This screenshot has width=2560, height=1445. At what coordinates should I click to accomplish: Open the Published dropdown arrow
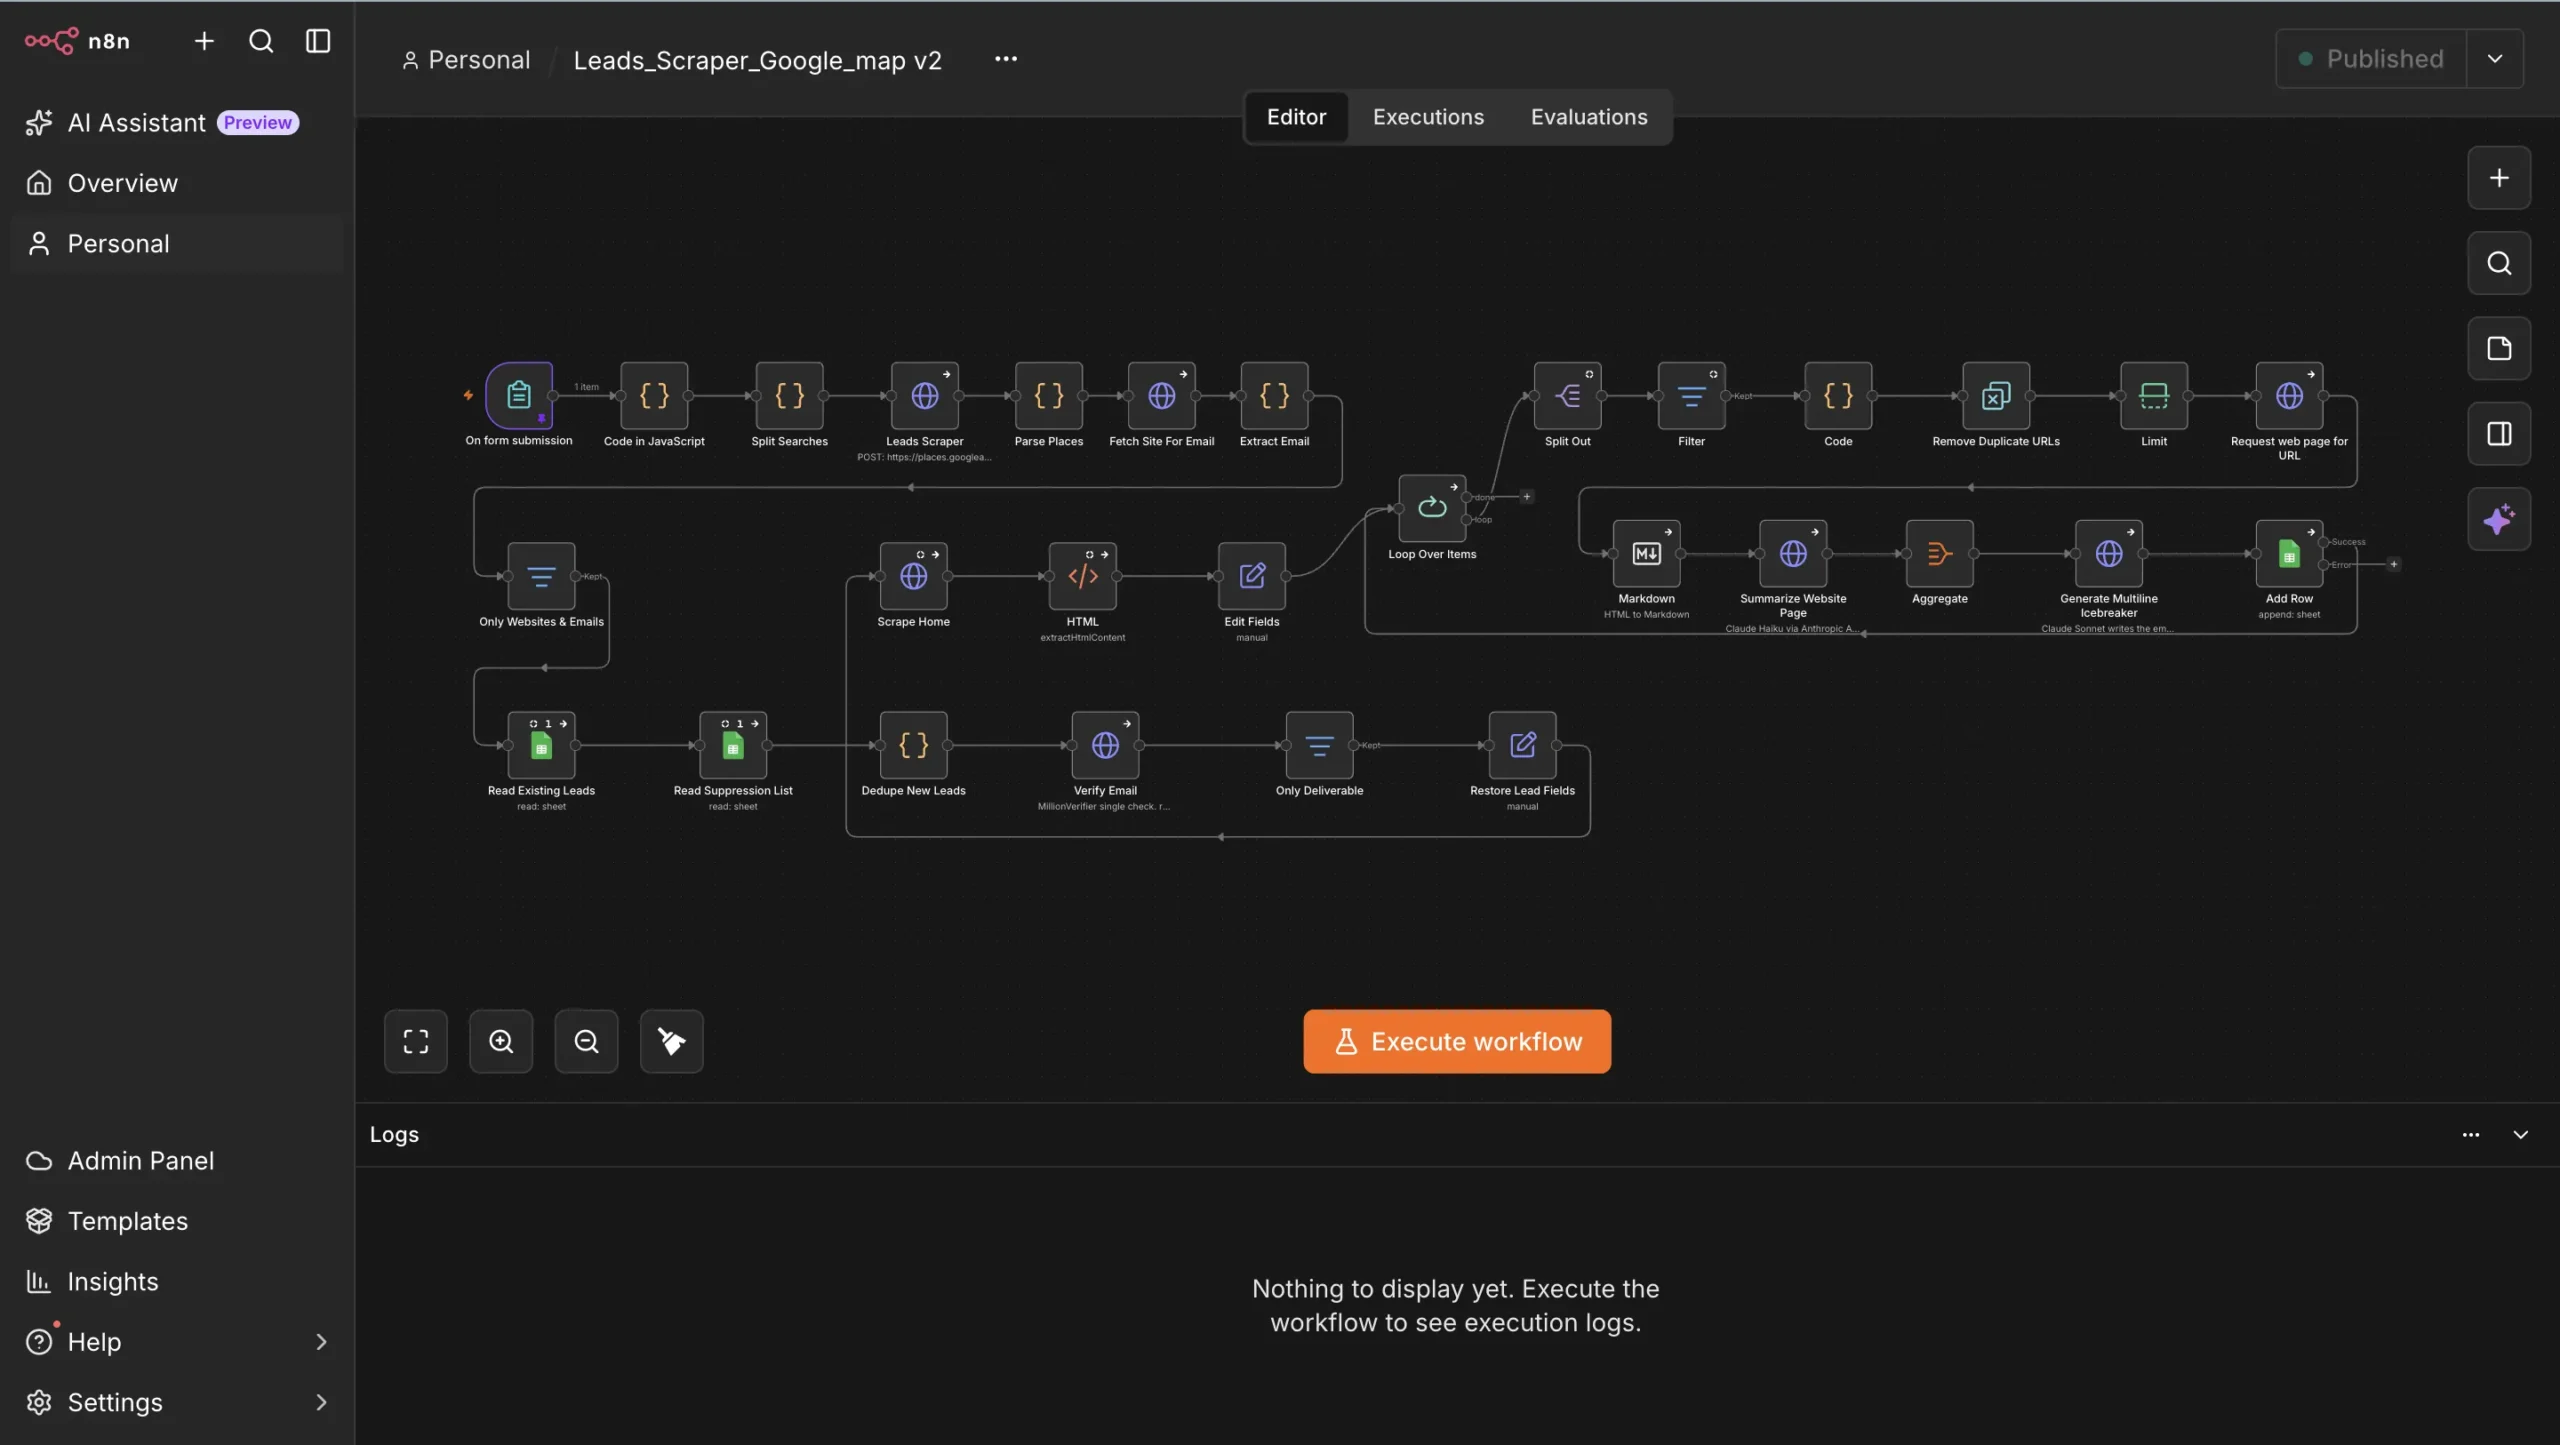(2495, 59)
